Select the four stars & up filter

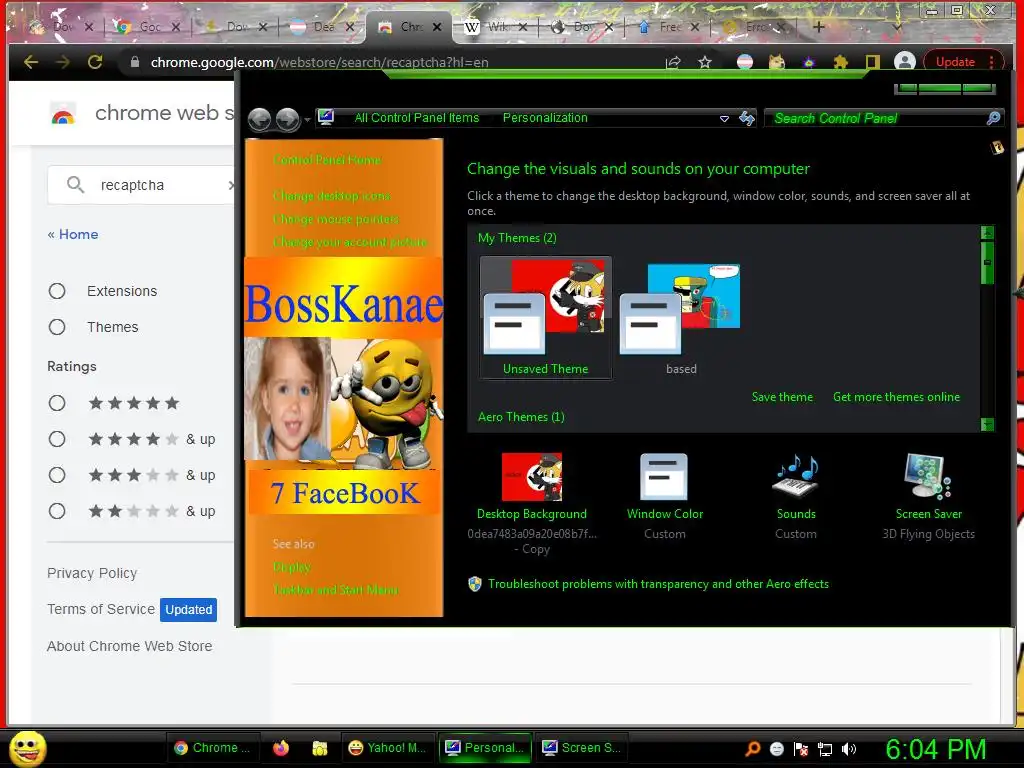tap(57, 439)
